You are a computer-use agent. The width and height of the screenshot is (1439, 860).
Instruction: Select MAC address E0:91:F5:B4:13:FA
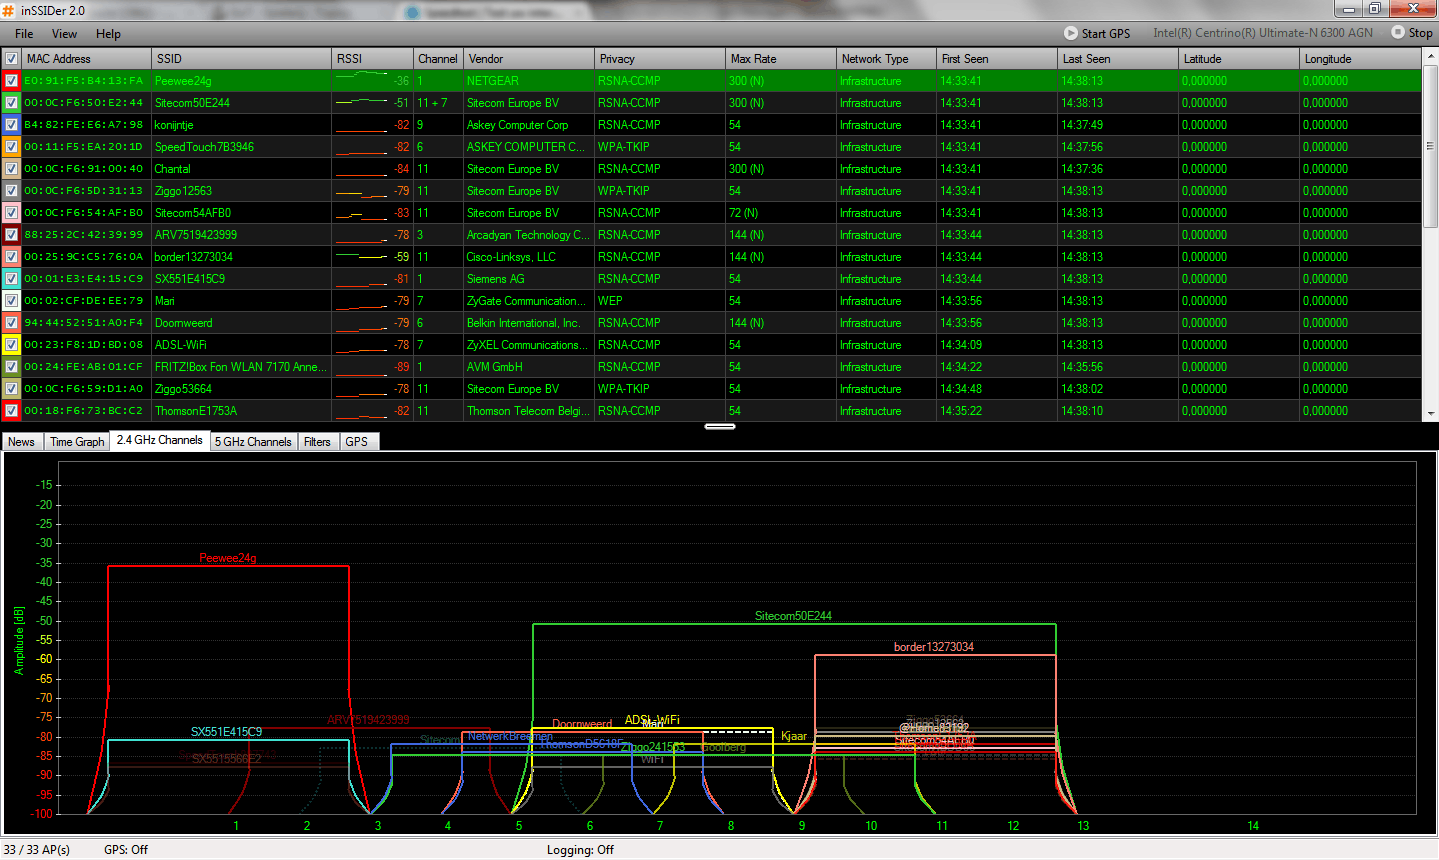84,81
